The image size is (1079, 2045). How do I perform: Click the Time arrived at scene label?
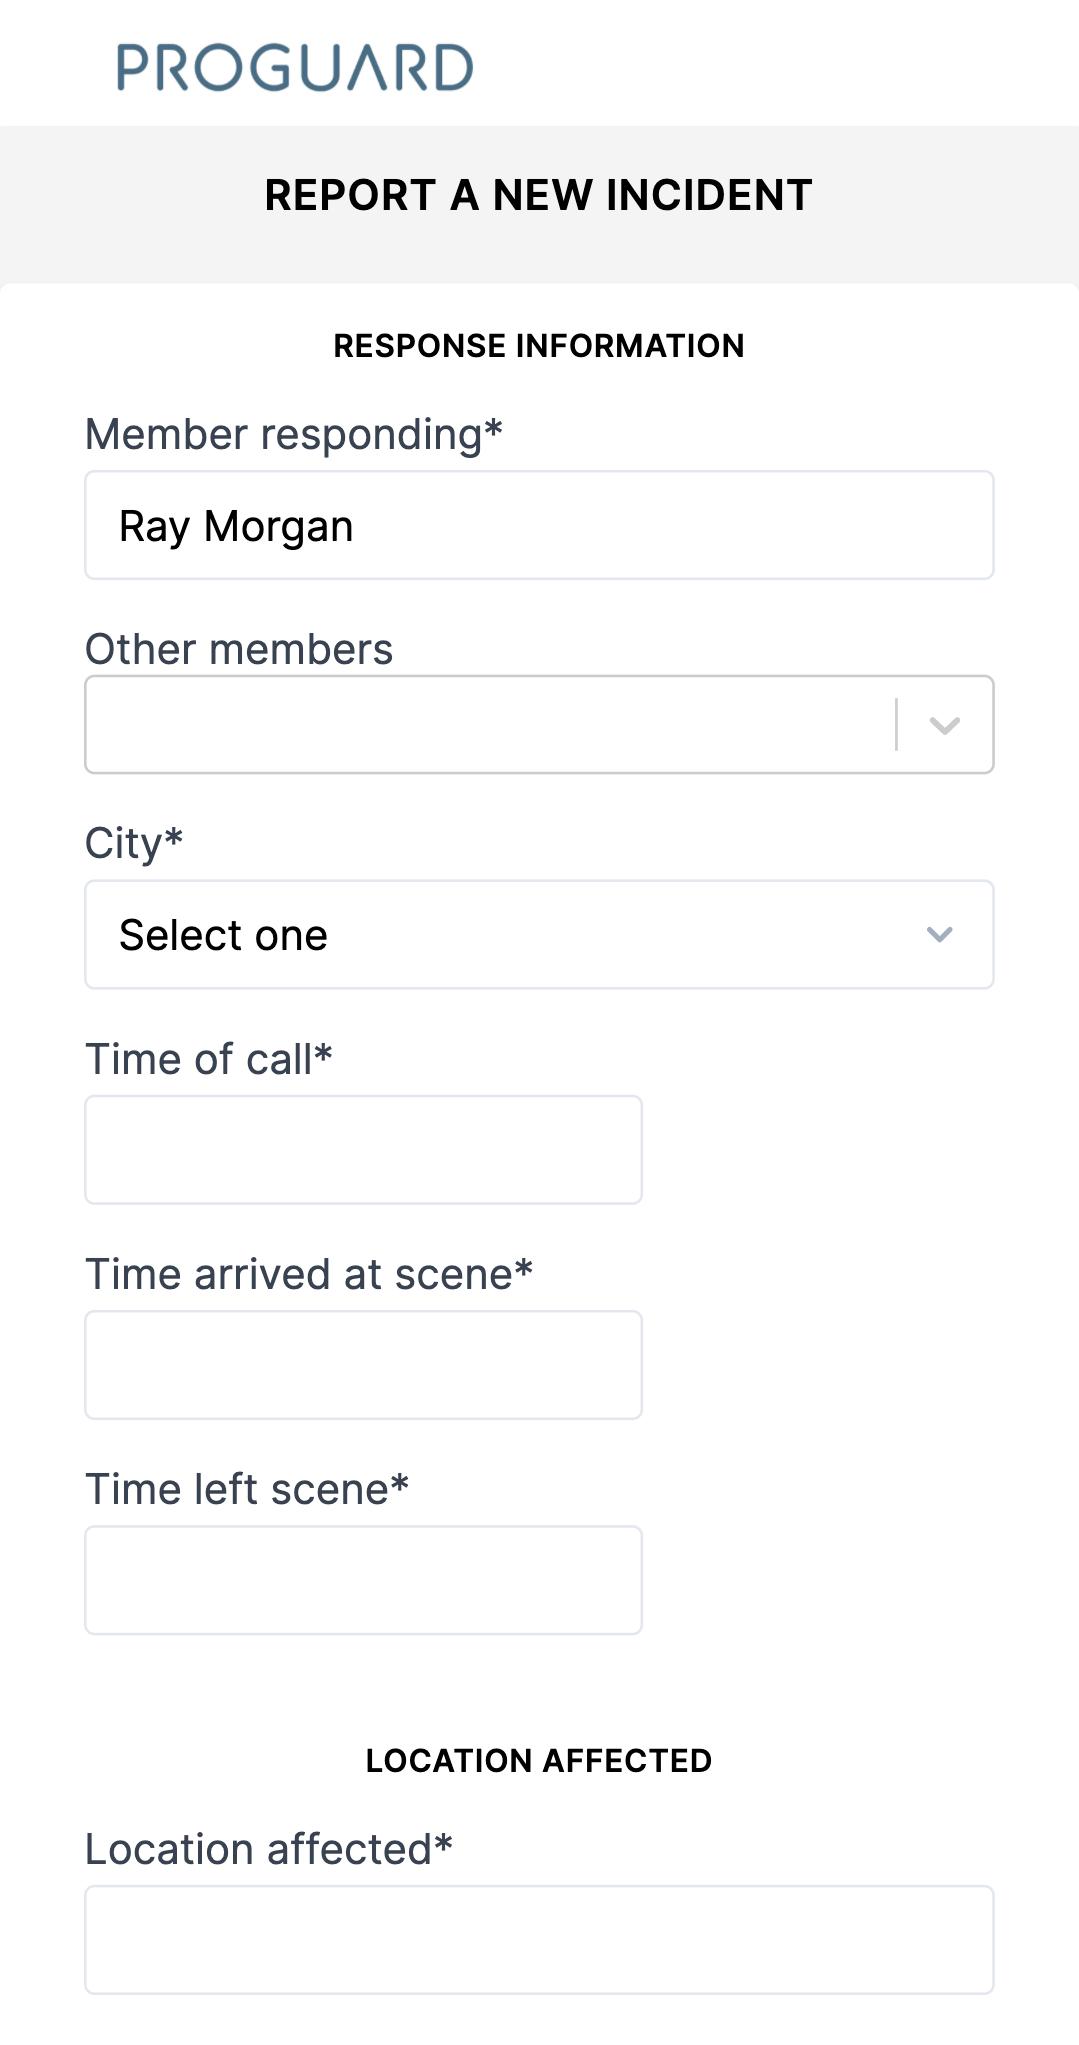(x=309, y=1274)
